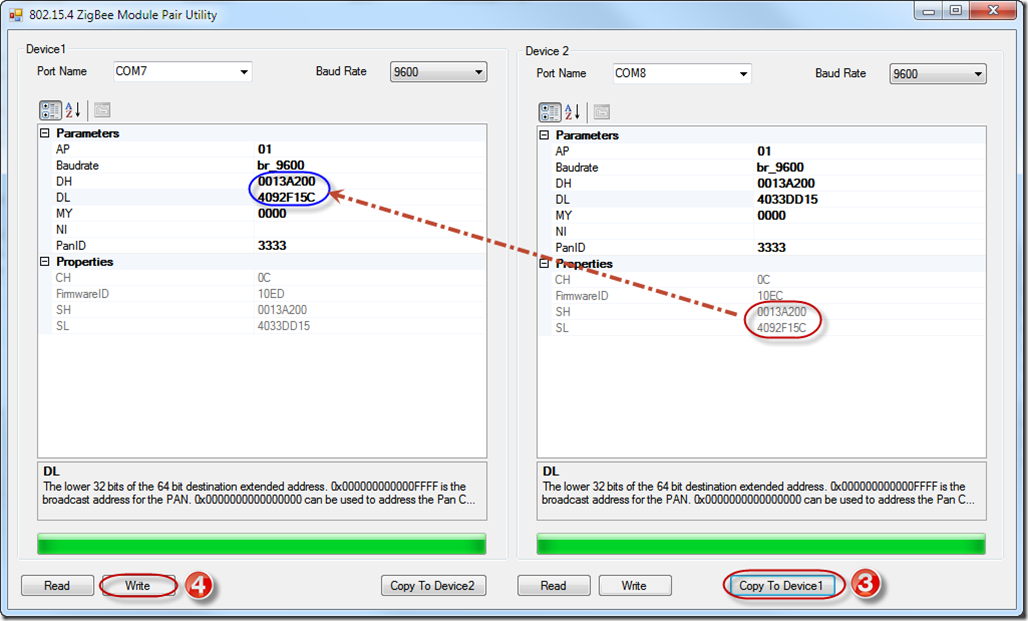This screenshot has width=1028, height=621.
Task: Maximize the ZigBee Module Pair Utility window
Action: coord(956,11)
